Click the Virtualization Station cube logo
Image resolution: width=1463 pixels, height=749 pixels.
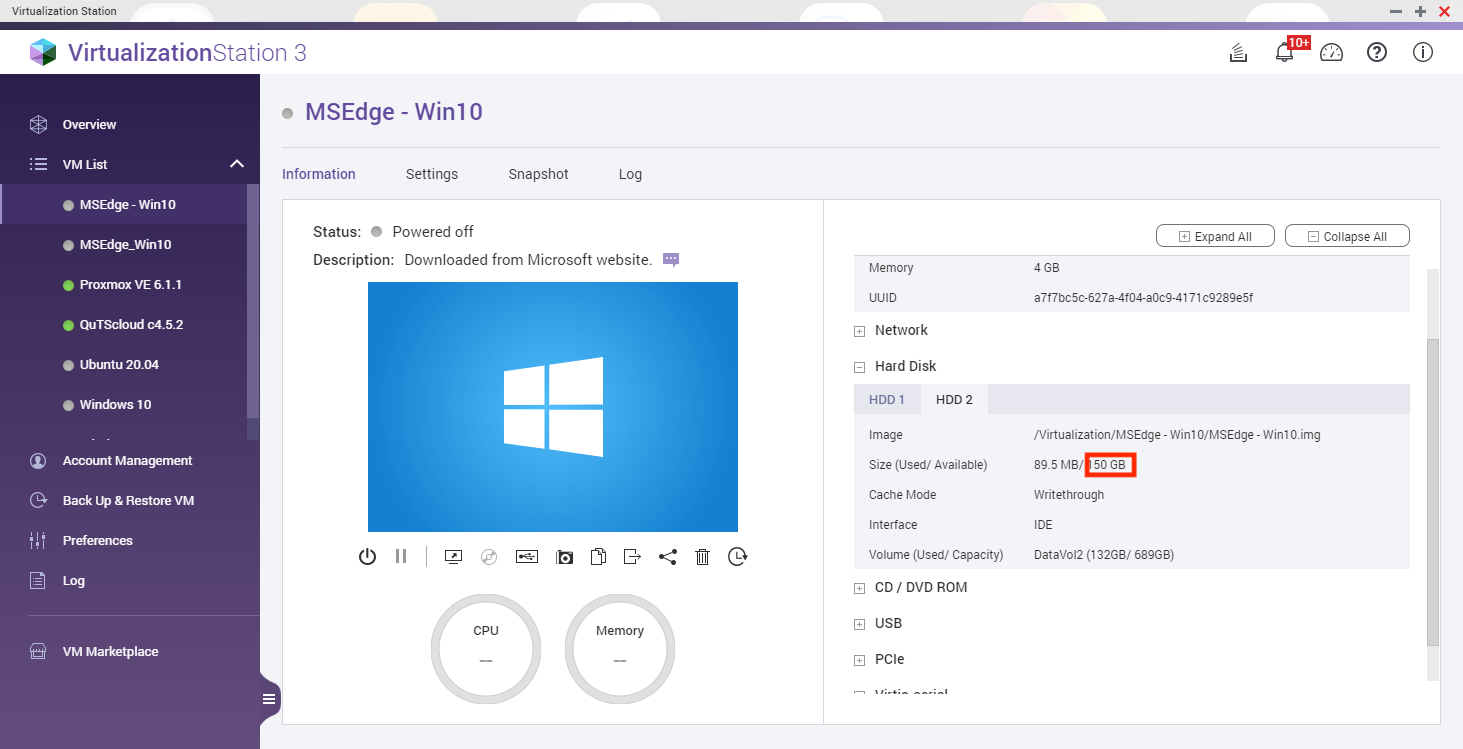(43, 52)
